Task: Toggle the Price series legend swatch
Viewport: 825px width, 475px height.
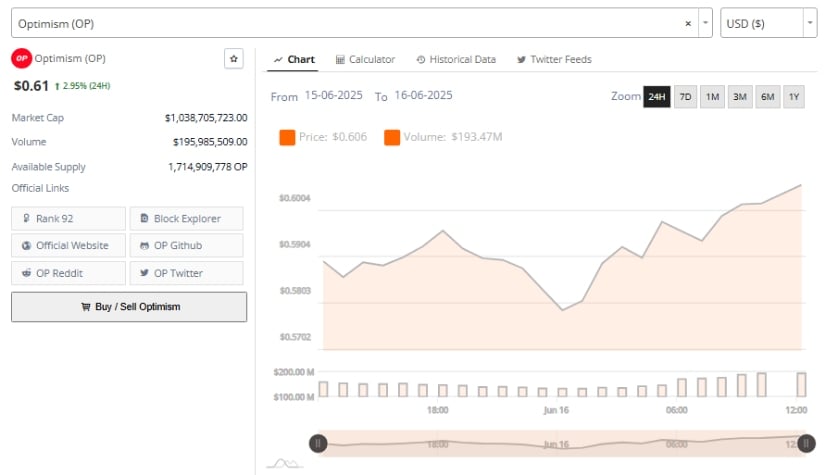Action: pyautogui.click(x=287, y=137)
